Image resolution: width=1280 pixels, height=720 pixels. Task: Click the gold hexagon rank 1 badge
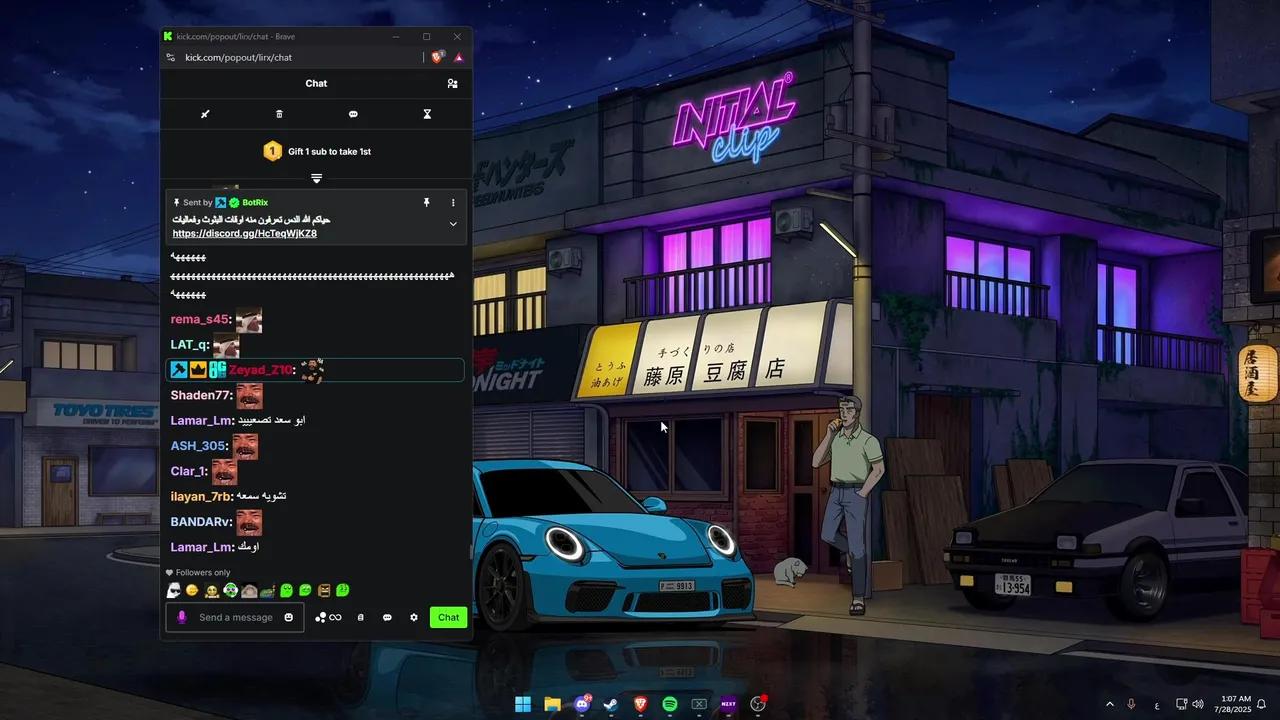click(272, 151)
